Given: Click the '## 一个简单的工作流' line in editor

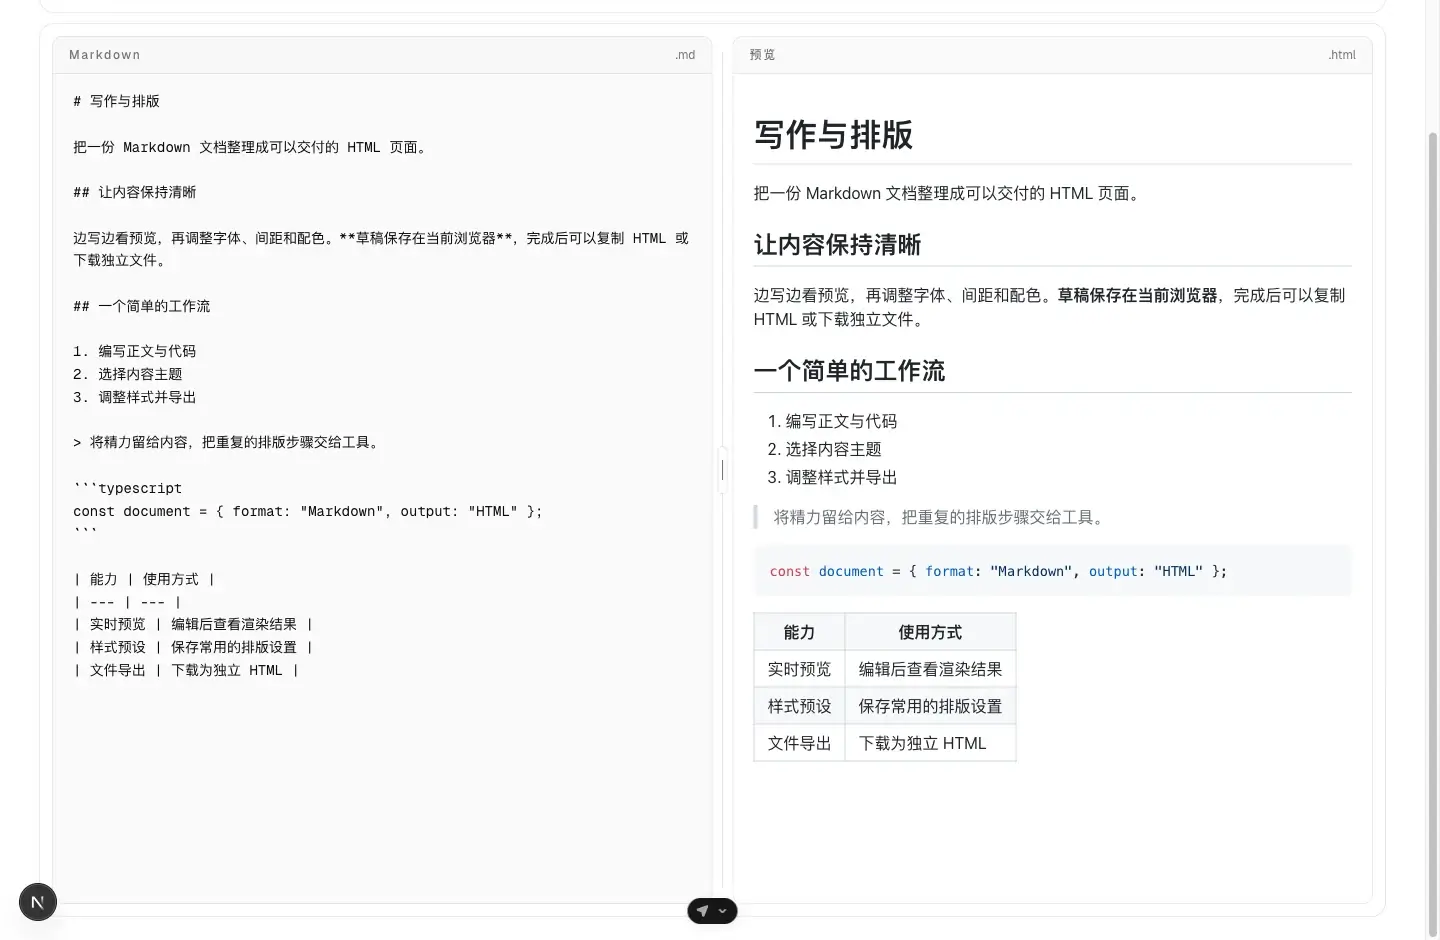Looking at the screenshot, I should (x=141, y=306).
